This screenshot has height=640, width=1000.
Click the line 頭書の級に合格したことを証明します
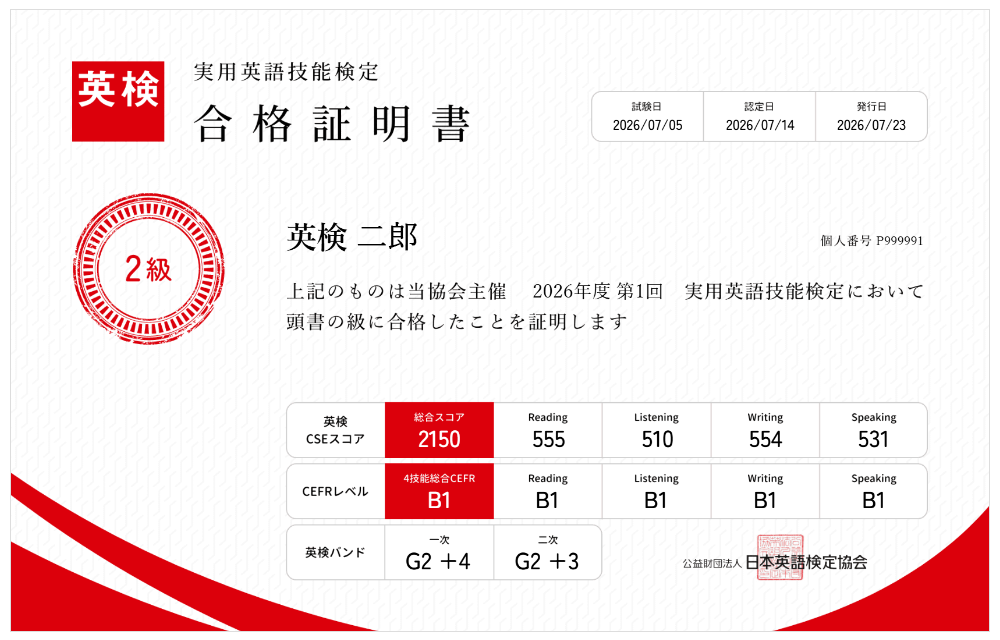457,321
